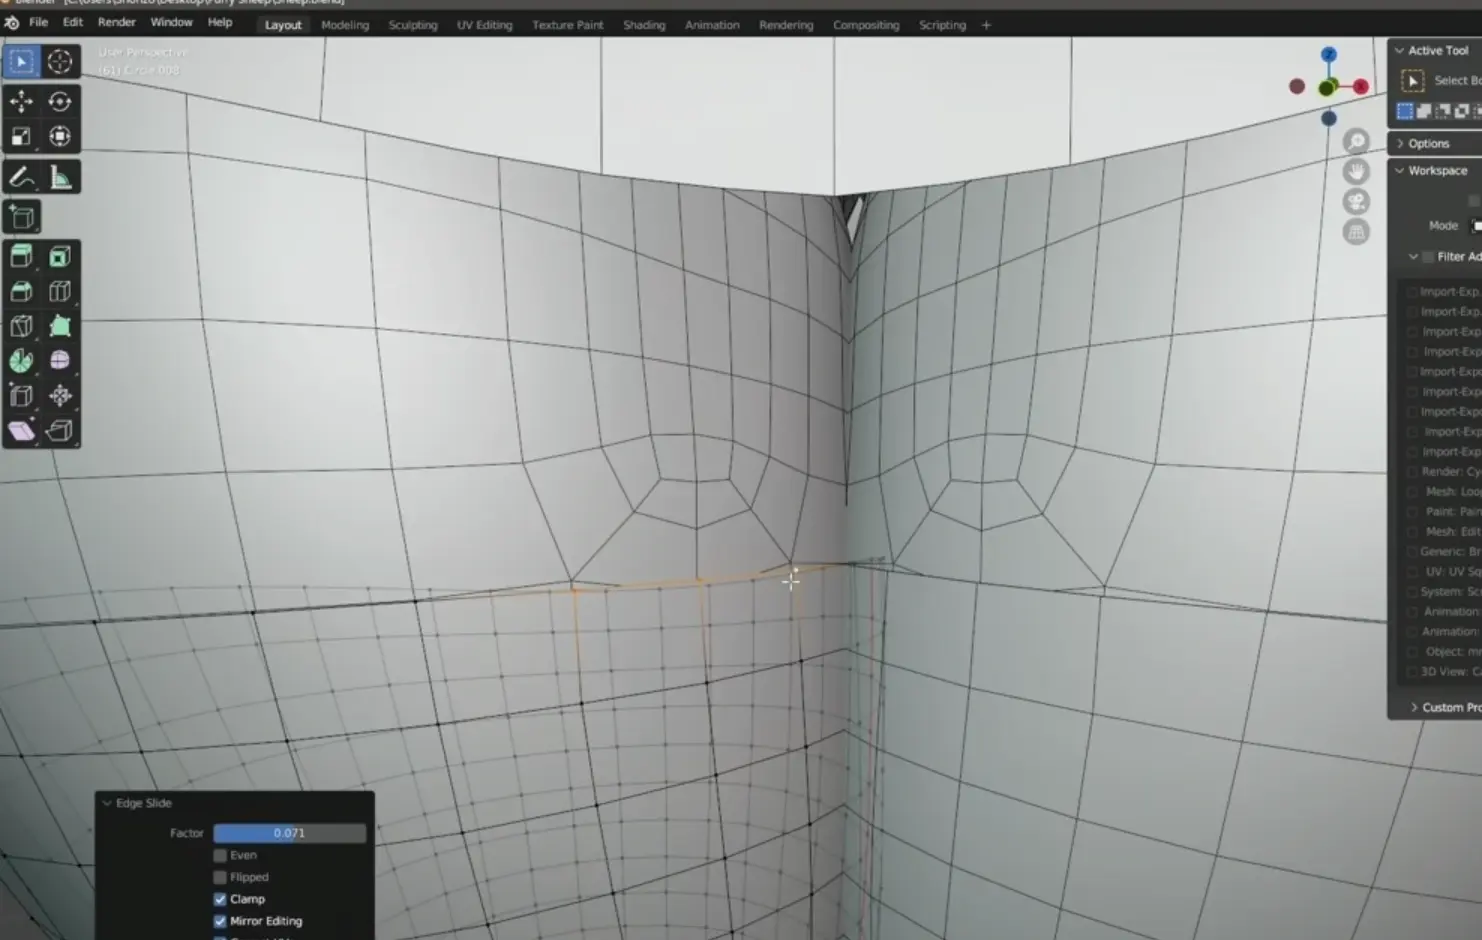
Task: Activate the Loop Cut tool
Action: (x=60, y=291)
